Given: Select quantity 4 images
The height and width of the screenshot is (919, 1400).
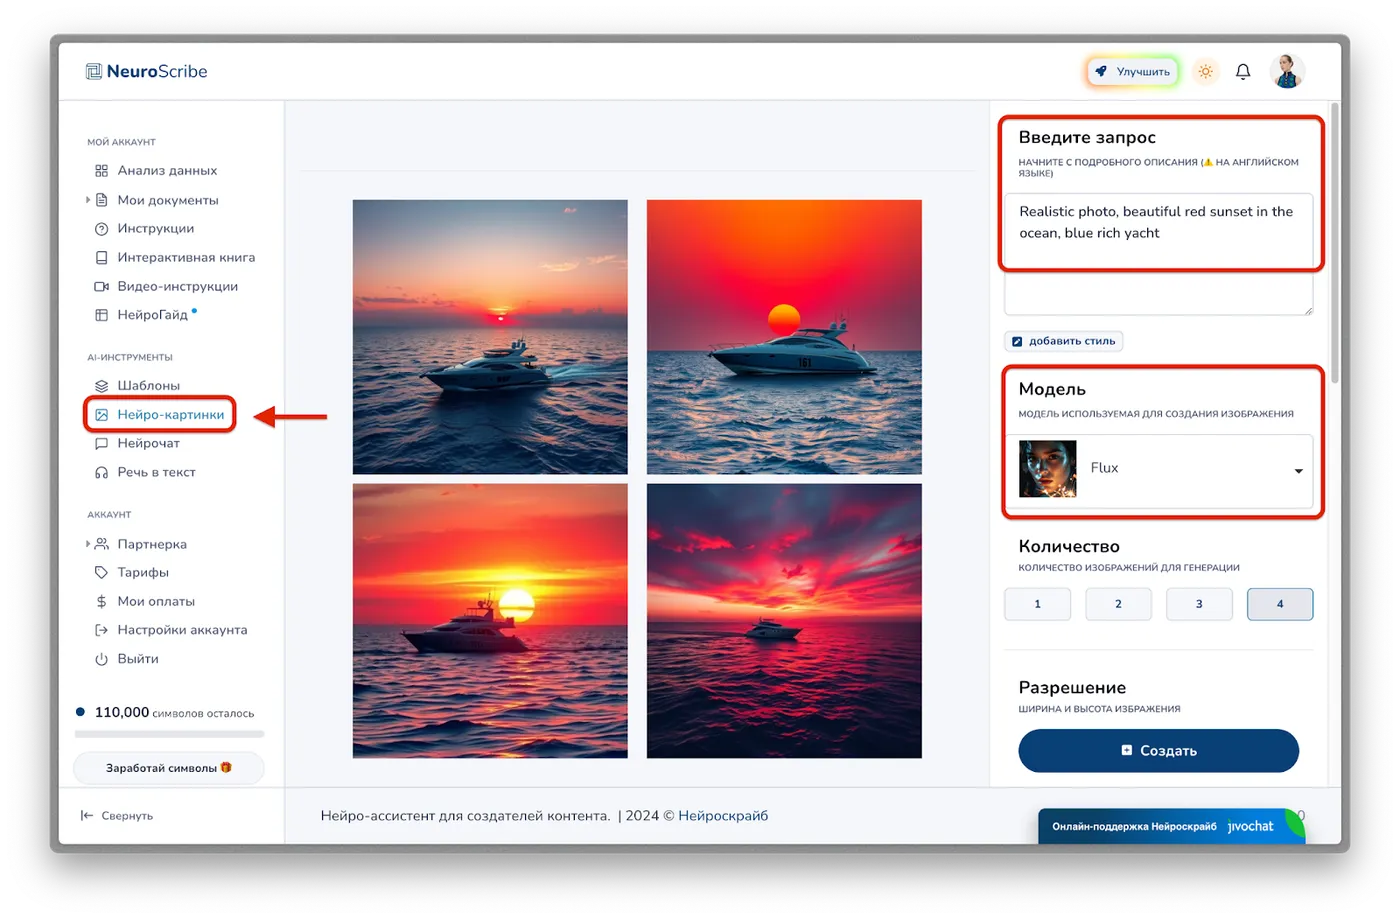Looking at the screenshot, I should [1280, 604].
